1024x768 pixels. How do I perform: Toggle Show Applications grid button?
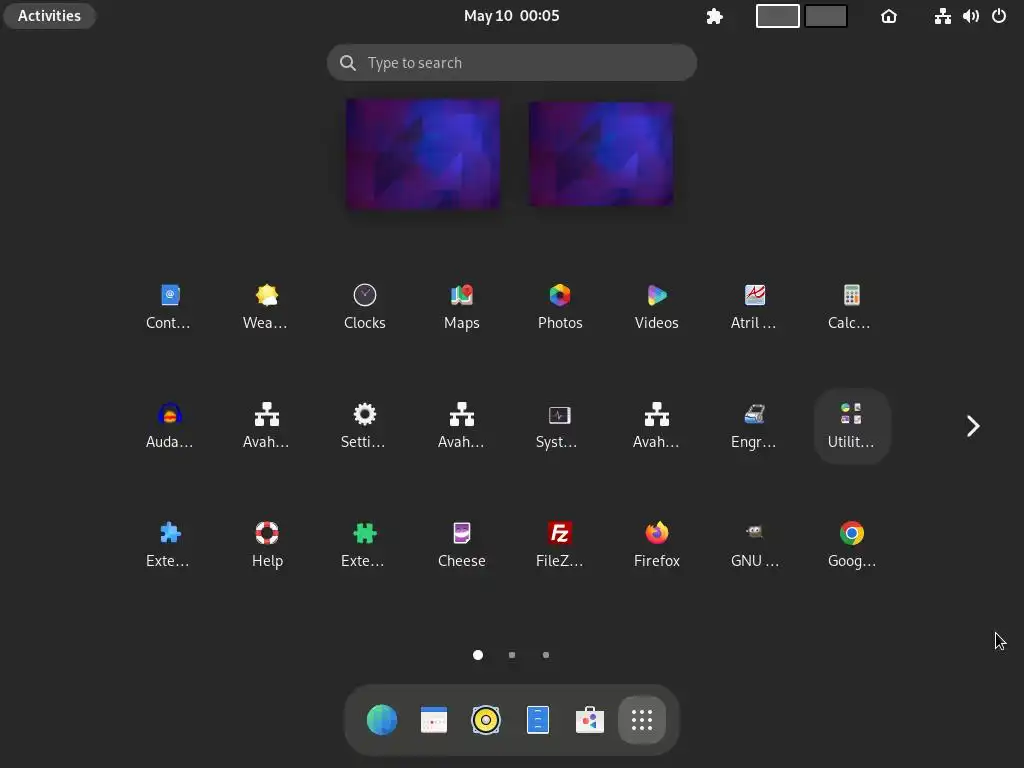click(x=642, y=720)
